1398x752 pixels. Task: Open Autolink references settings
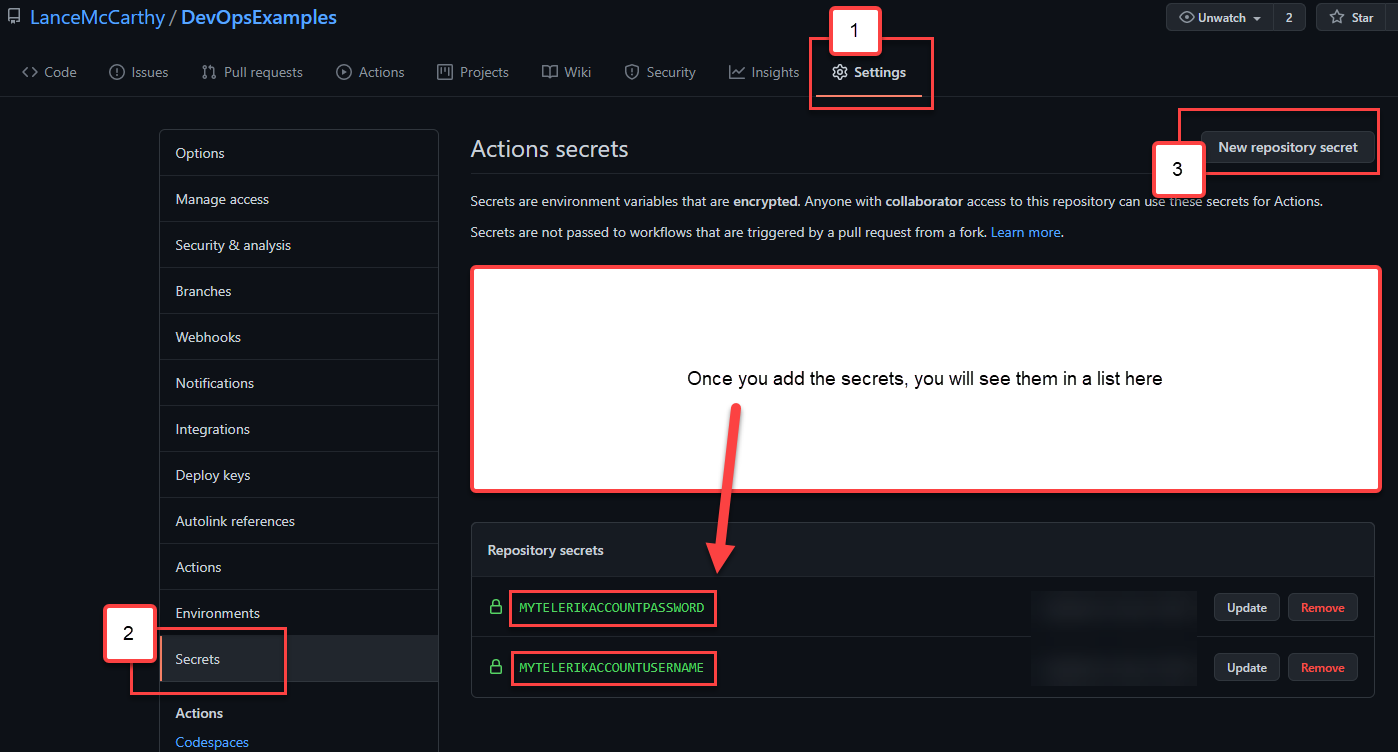299,521
